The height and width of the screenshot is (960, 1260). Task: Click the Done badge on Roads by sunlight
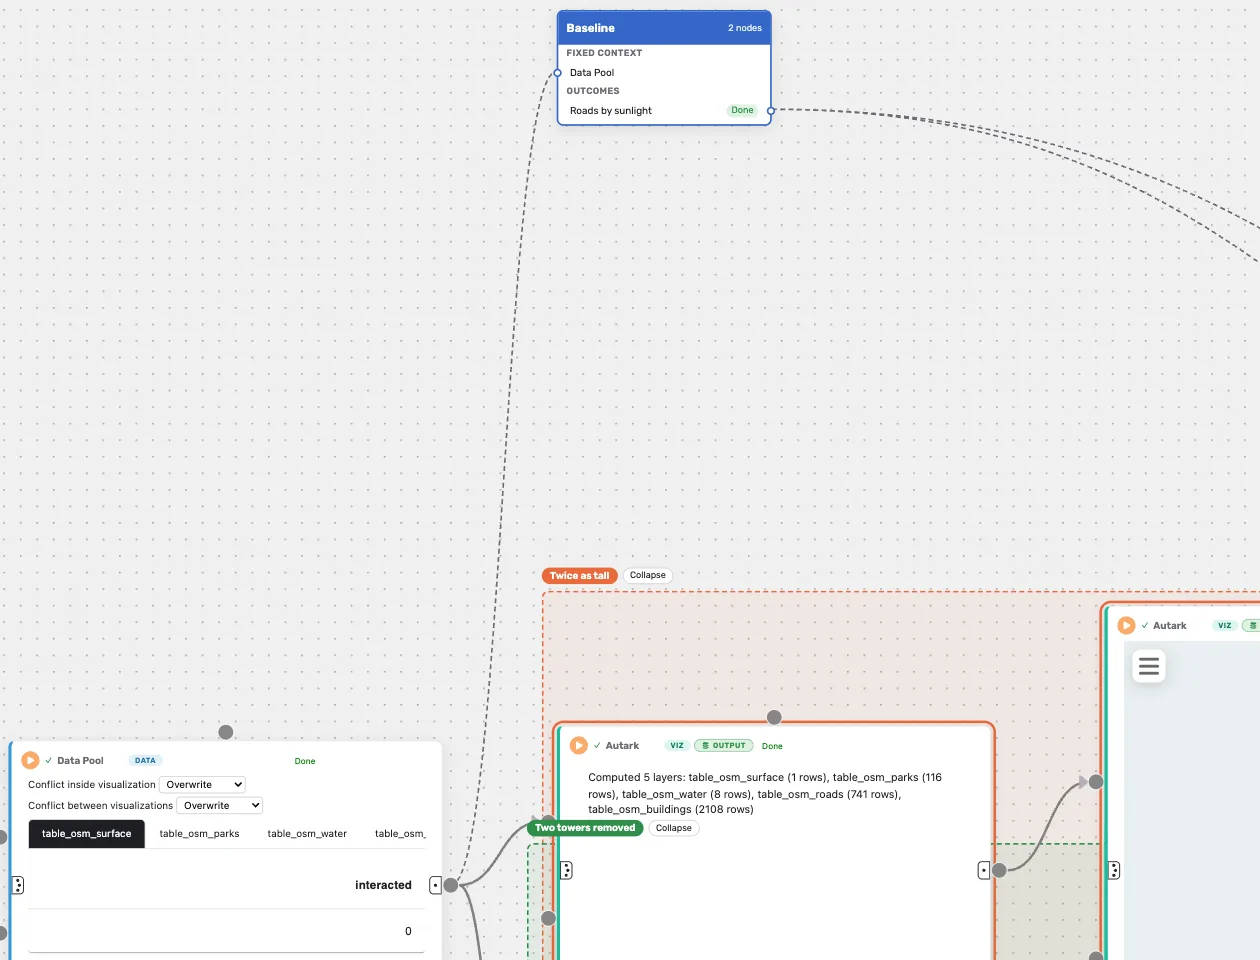tap(742, 110)
